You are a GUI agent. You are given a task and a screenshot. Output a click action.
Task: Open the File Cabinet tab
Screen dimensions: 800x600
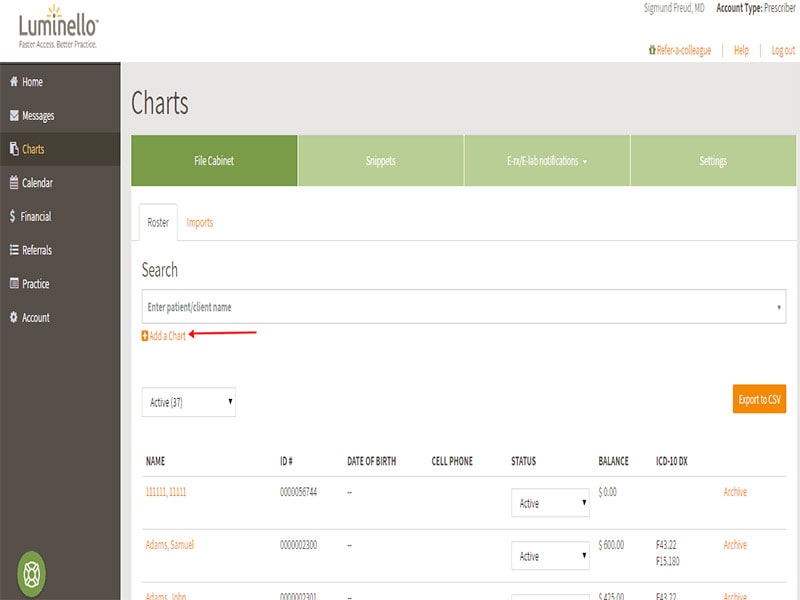click(x=214, y=161)
